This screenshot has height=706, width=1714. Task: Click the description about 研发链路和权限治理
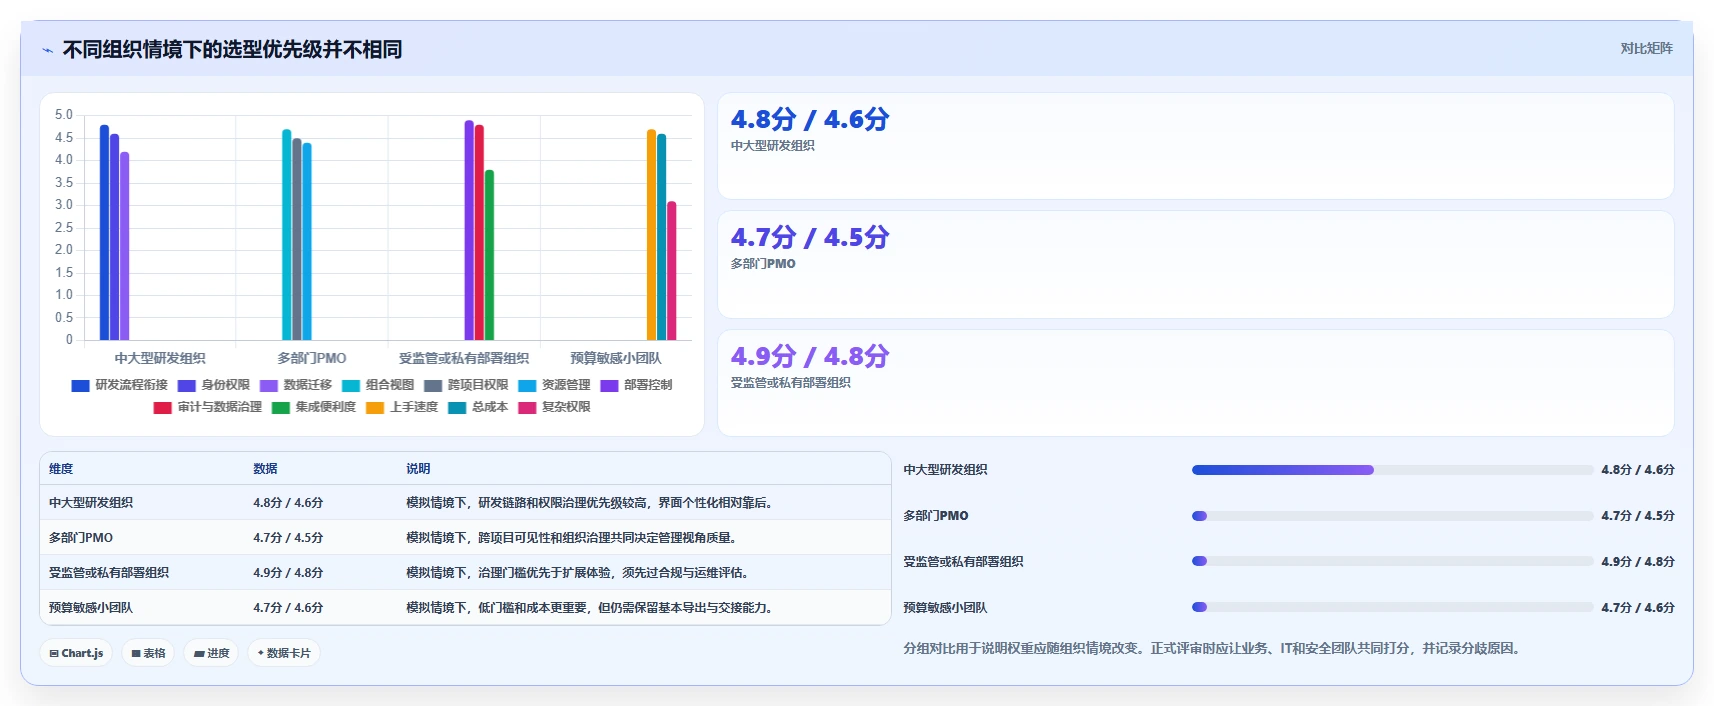click(x=591, y=503)
